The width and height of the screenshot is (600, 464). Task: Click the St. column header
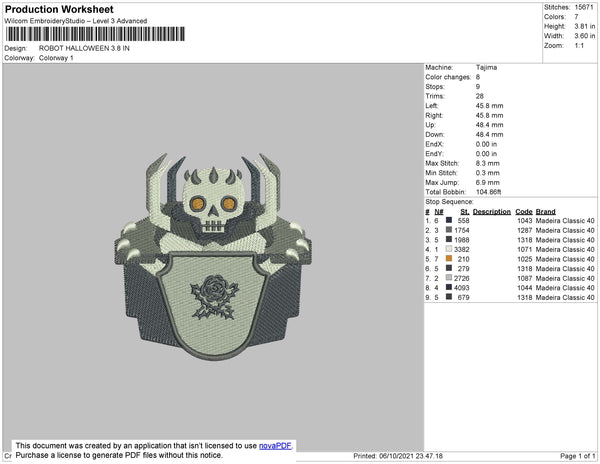[x=464, y=212]
